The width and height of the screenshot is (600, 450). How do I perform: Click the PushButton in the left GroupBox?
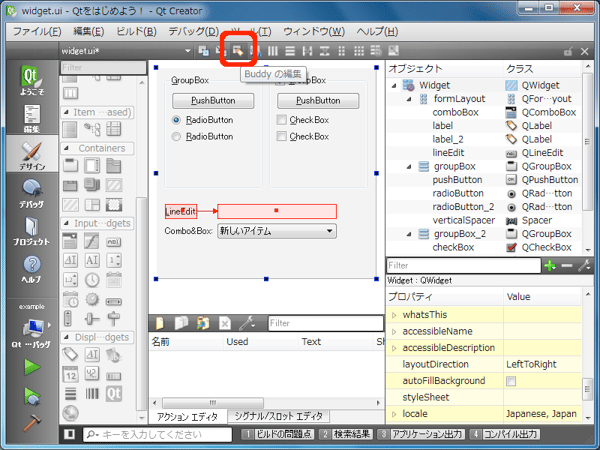point(214,100)
